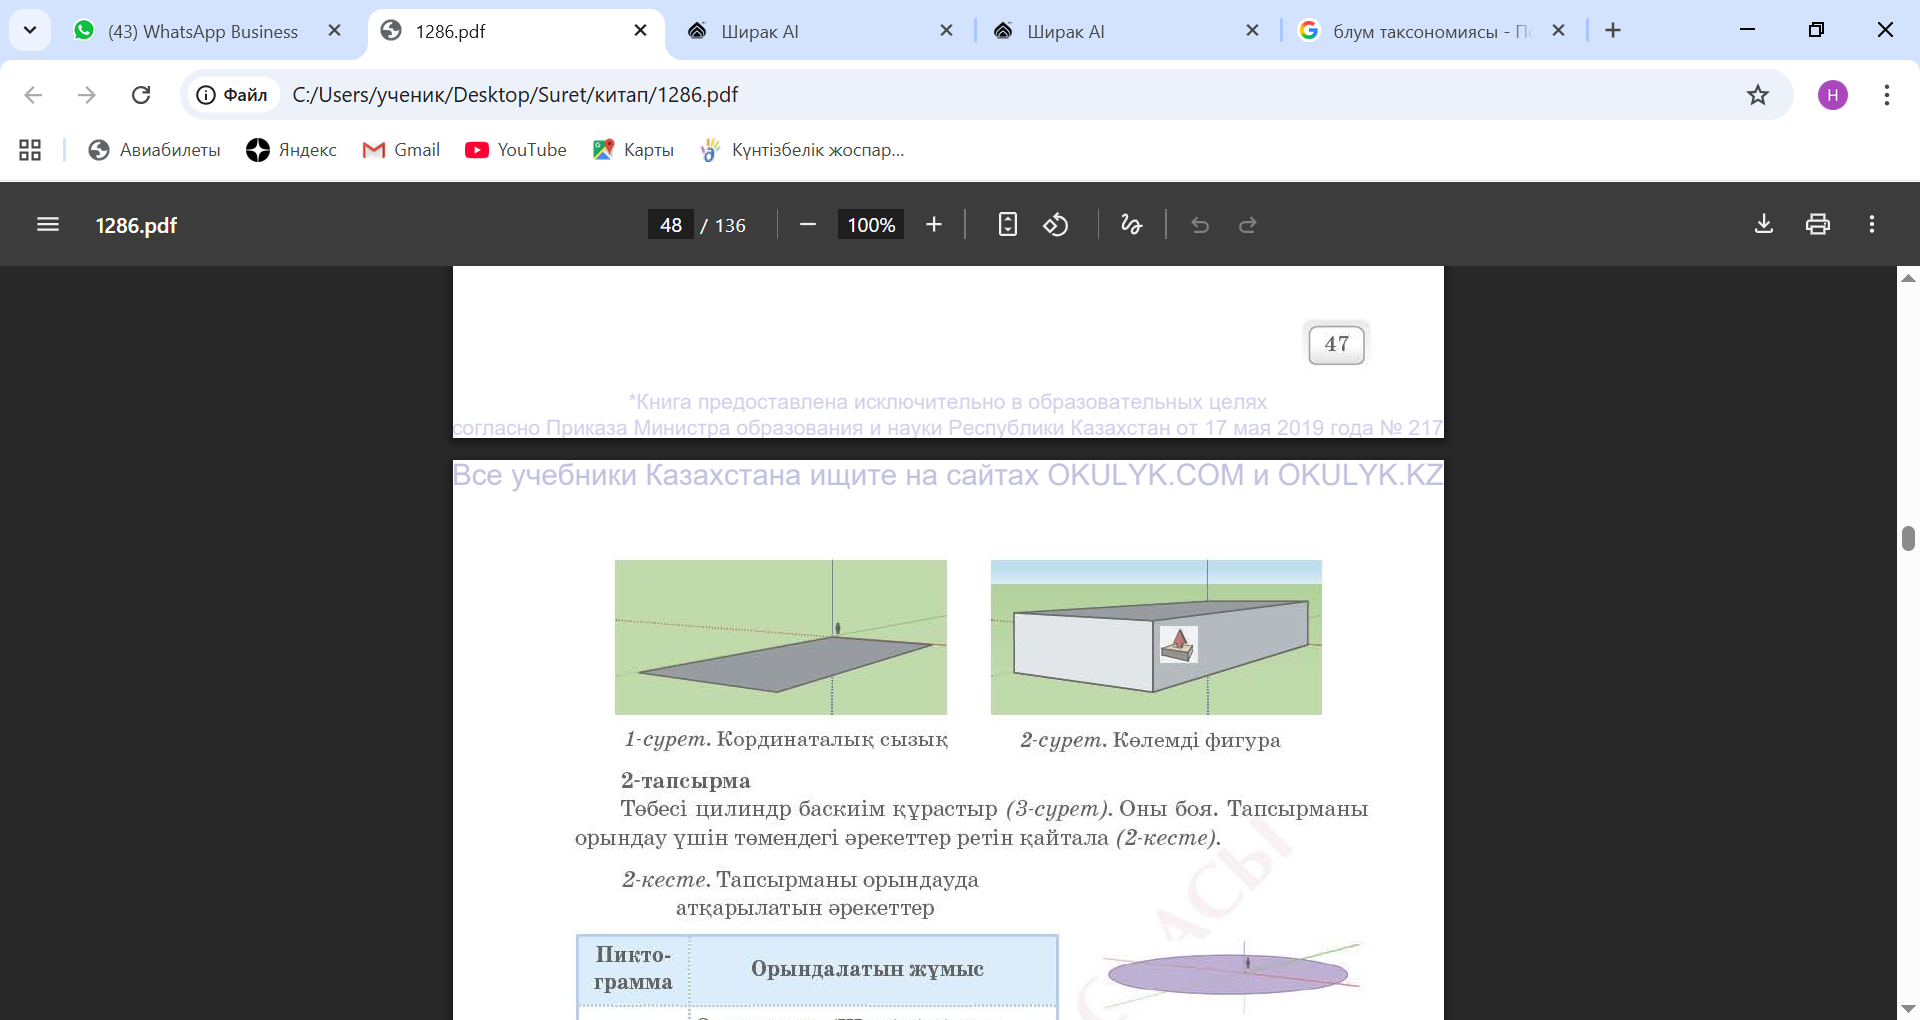This screenshot has height=1020, width=1920.
Task: Open the Яндекс bookmark
Action: [292, 150]
